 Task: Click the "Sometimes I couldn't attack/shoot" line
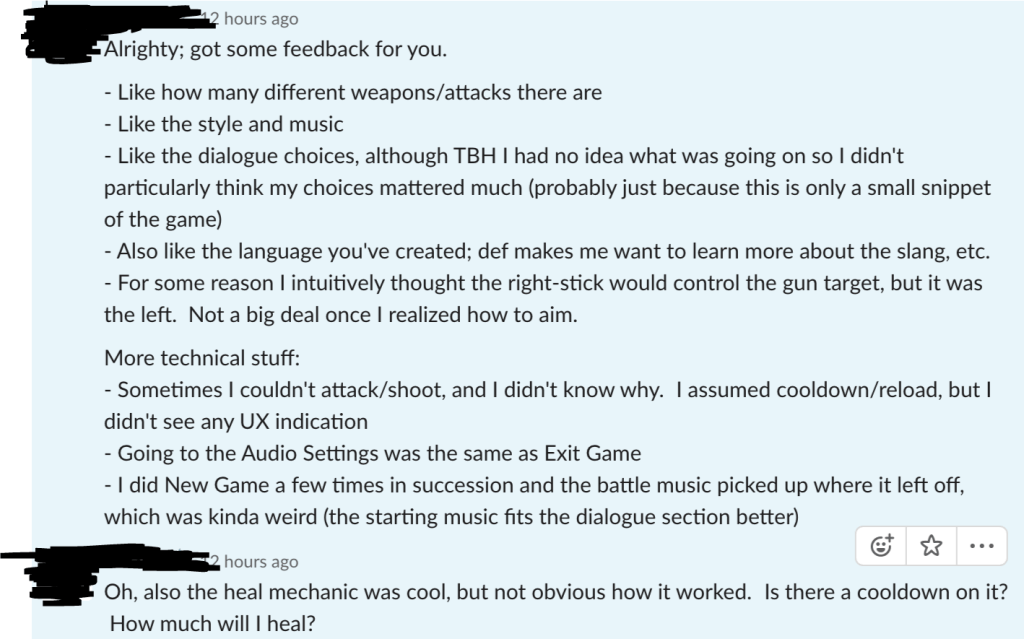547,390
